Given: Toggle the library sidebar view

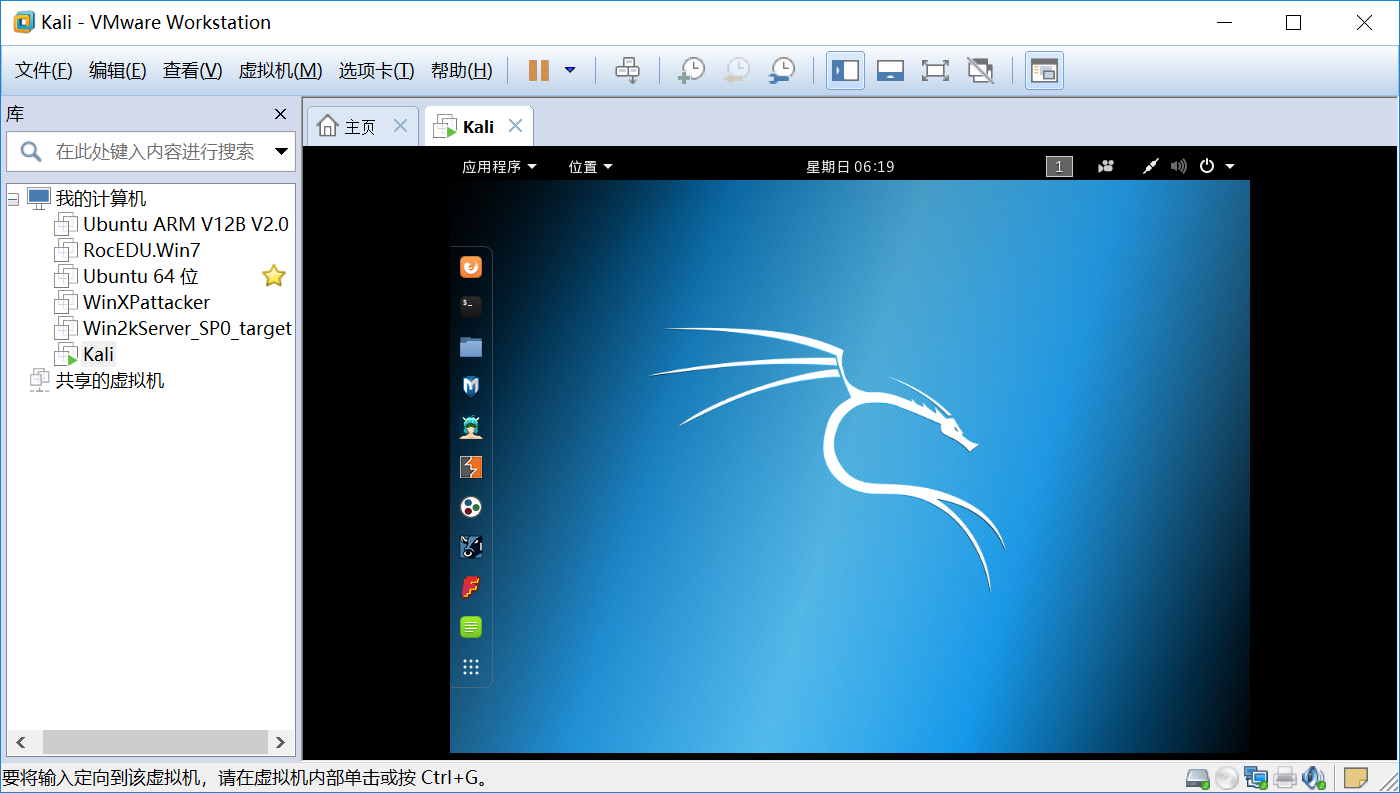Looking at the screenshot, I should (x=845, y=70).
